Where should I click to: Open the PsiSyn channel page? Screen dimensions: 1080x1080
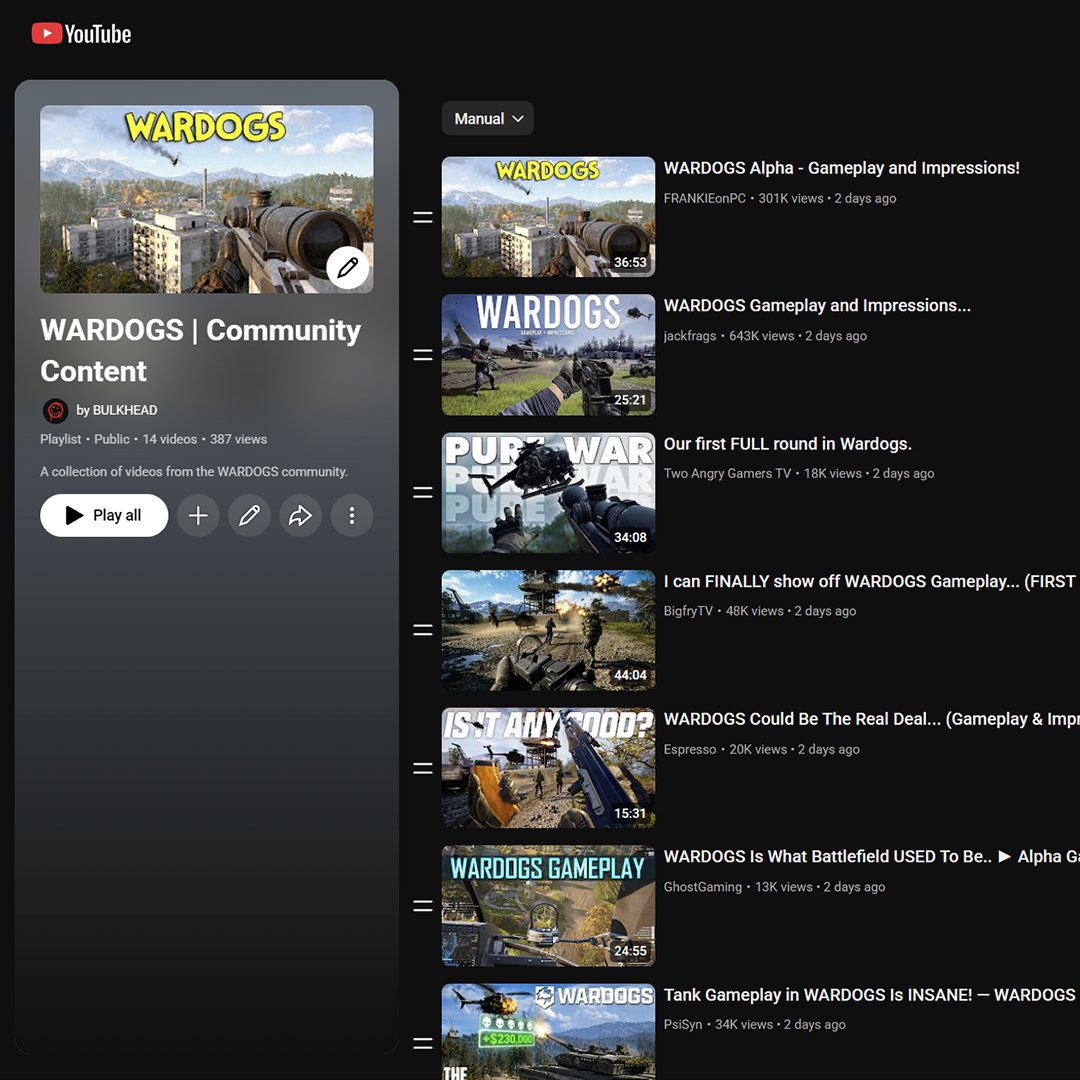click(683, 1025)
